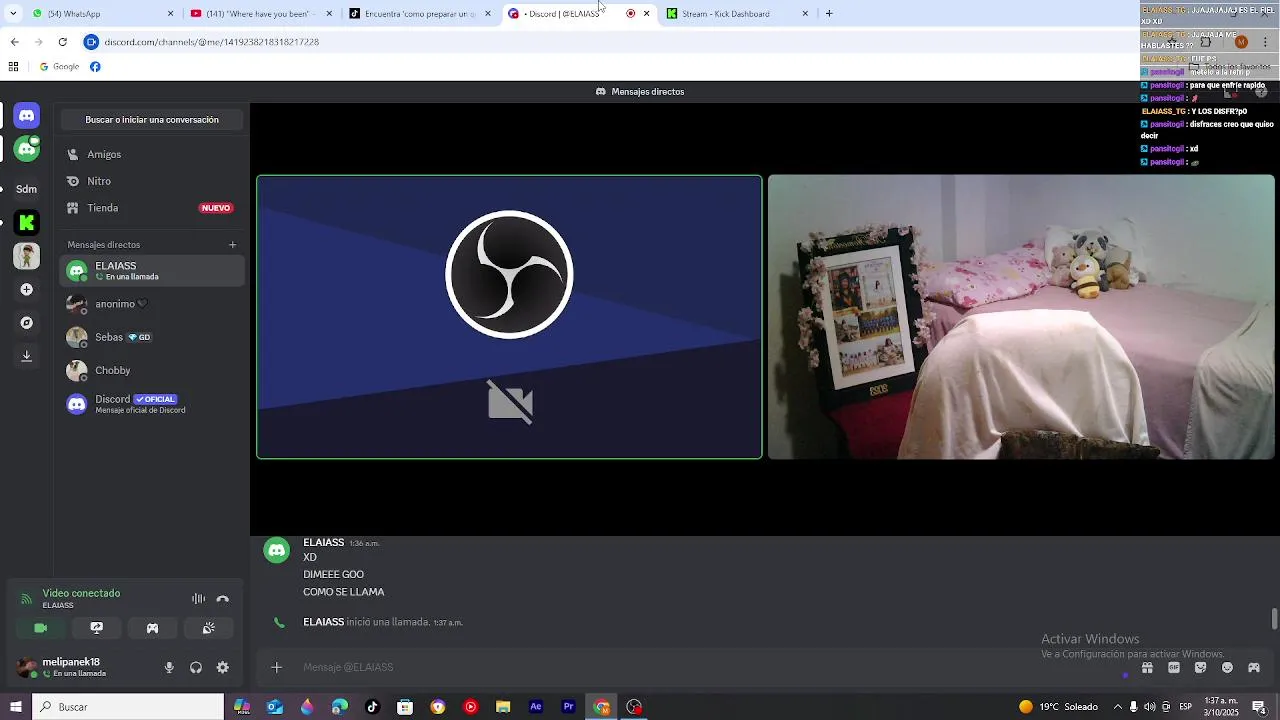This screenshot has width=1280, height=720.
Task: Switch to WhatsApp browser tab
Action: [x=104, y=14]
